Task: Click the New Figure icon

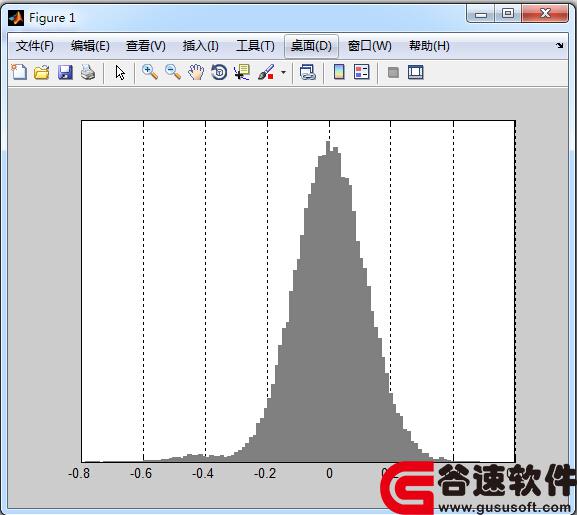Action: pyautogui.click(x=19, y=72)
